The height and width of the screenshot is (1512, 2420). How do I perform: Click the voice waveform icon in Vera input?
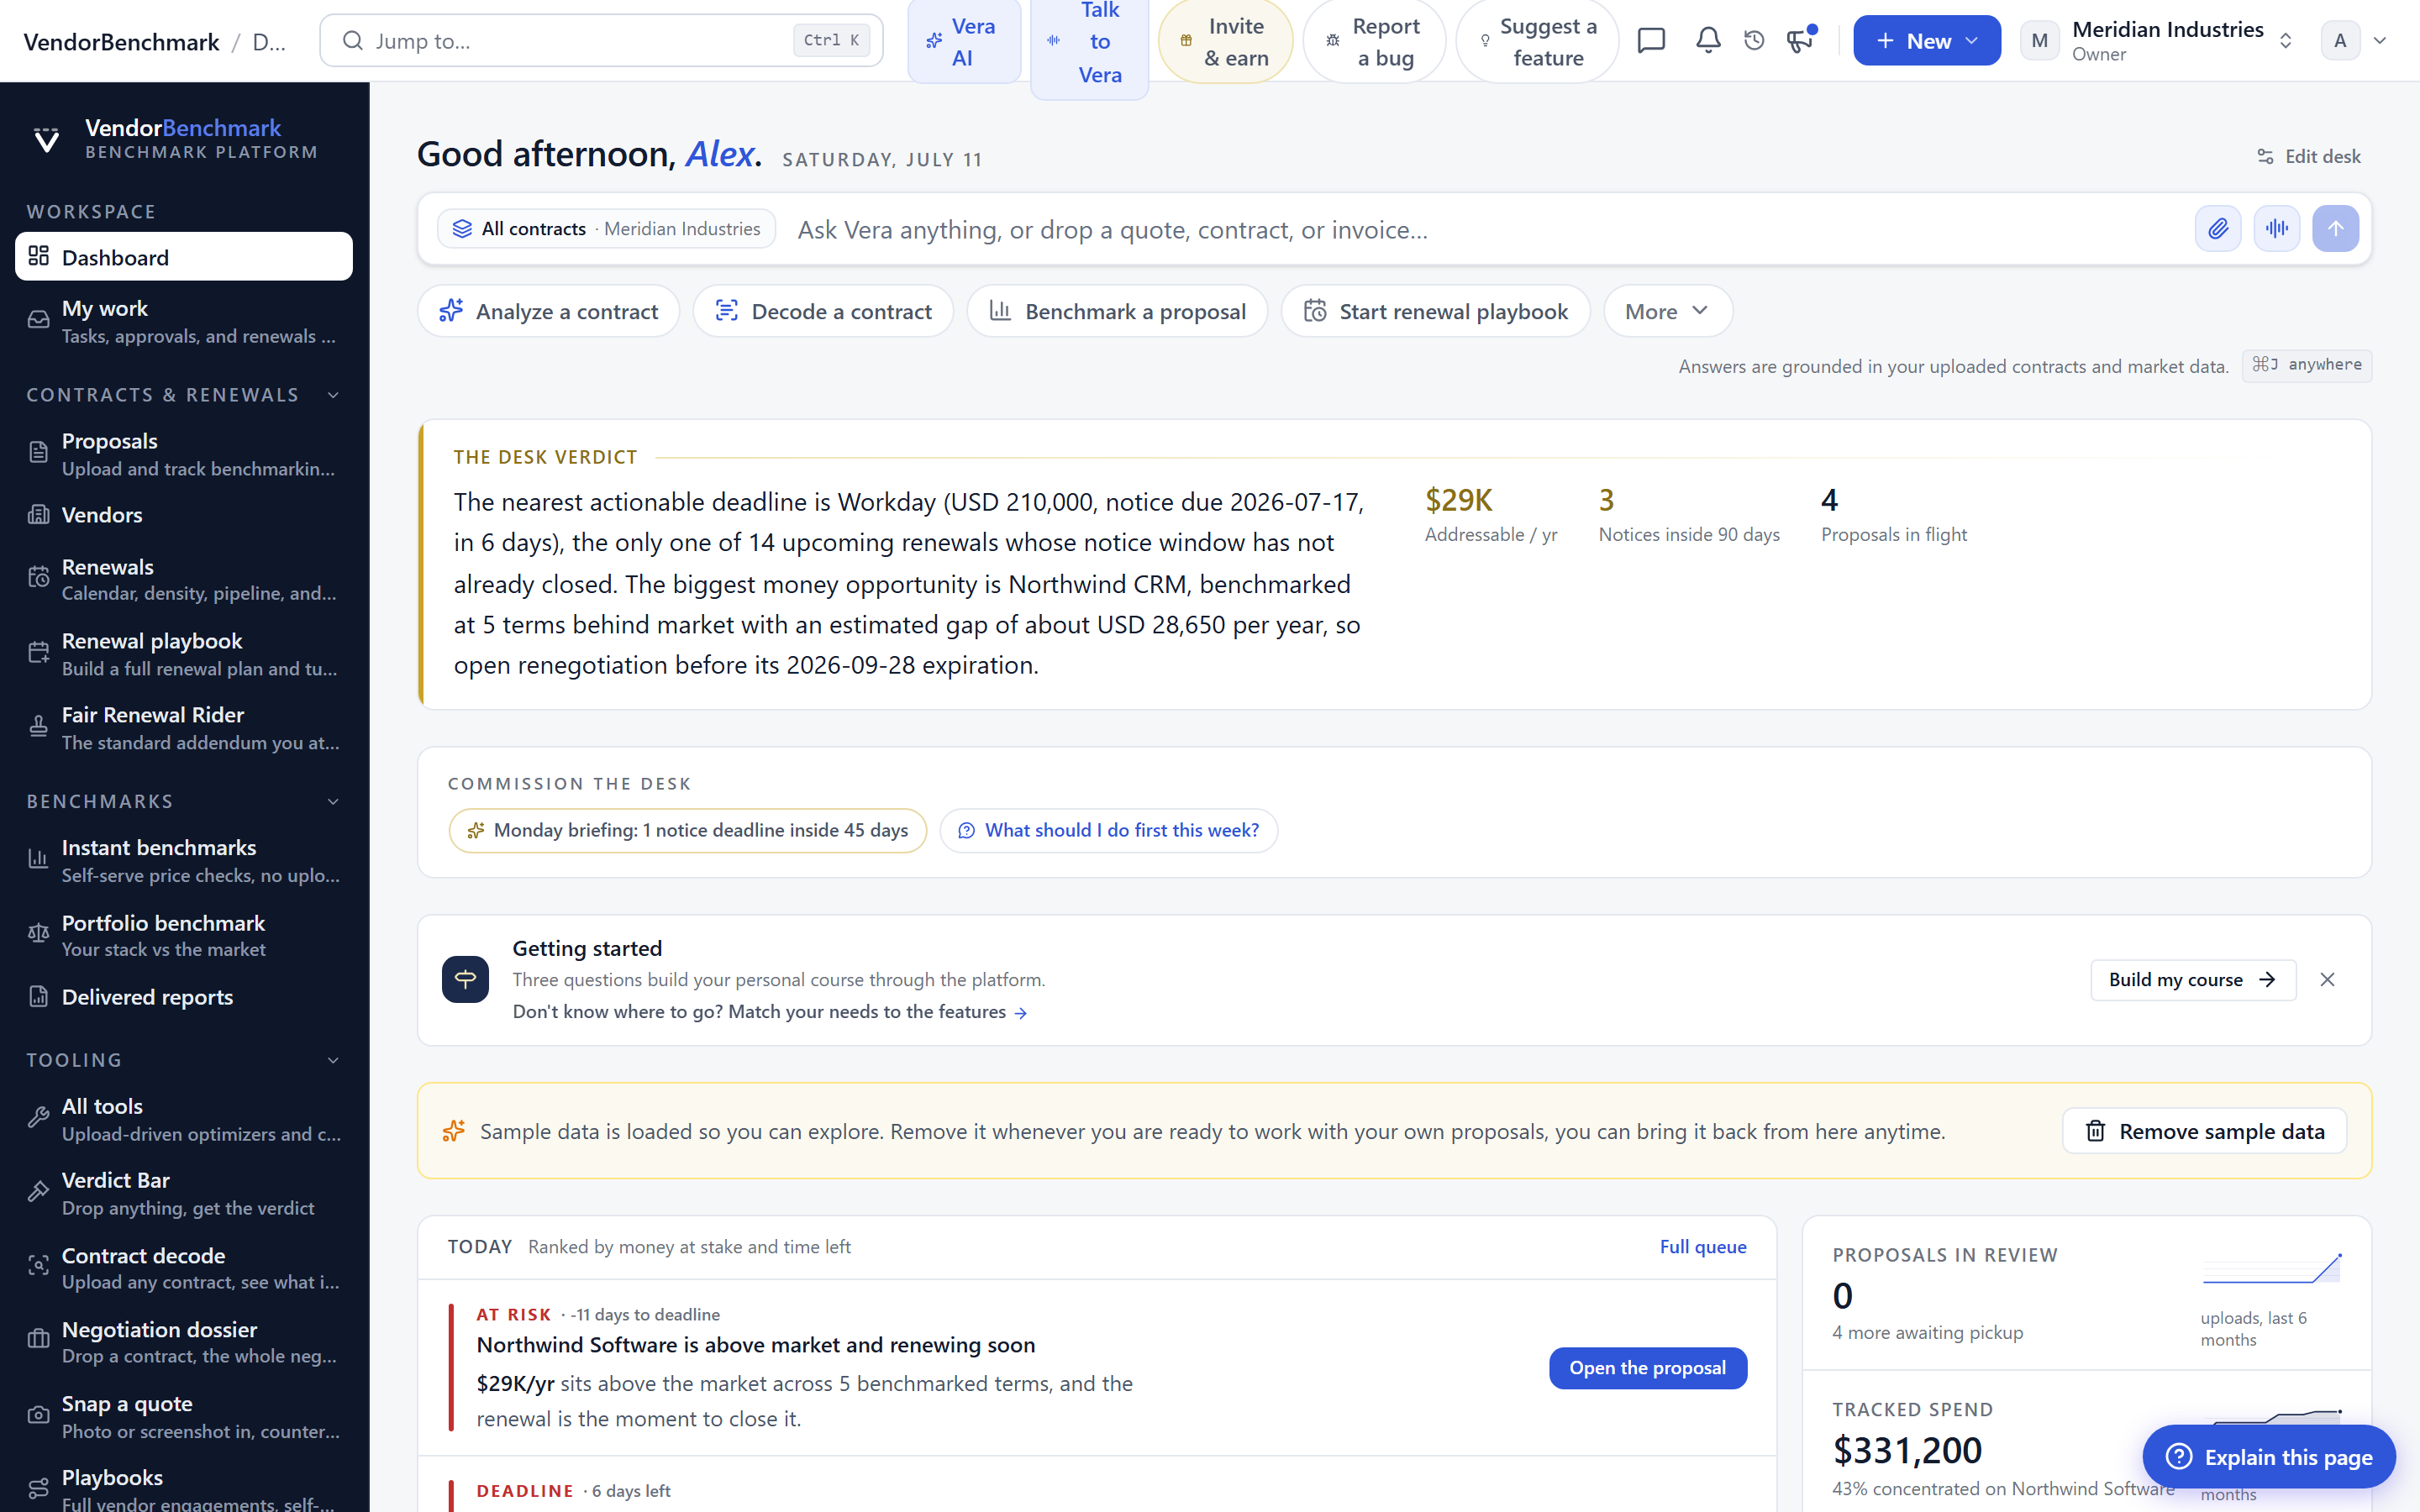click(2277, 229)
